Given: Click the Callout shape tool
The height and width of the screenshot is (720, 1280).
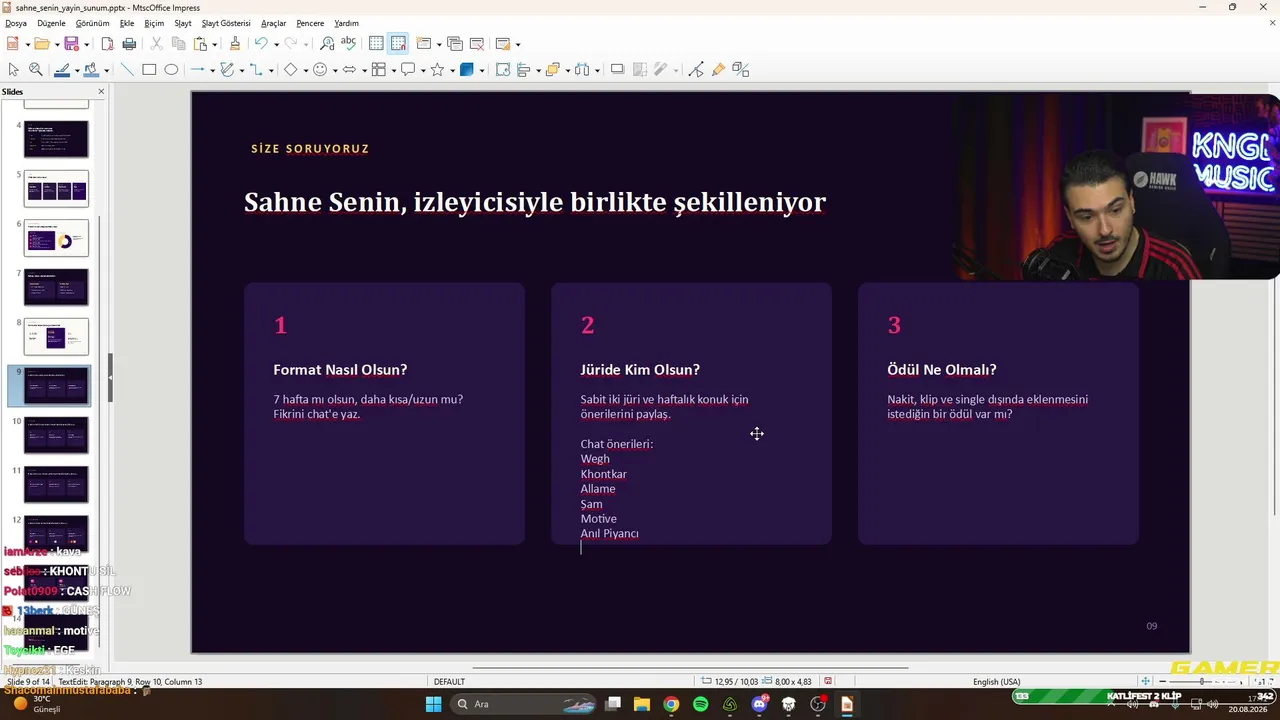Looking at the screenshot, I should pyautogui.click(x=408, y=70).
